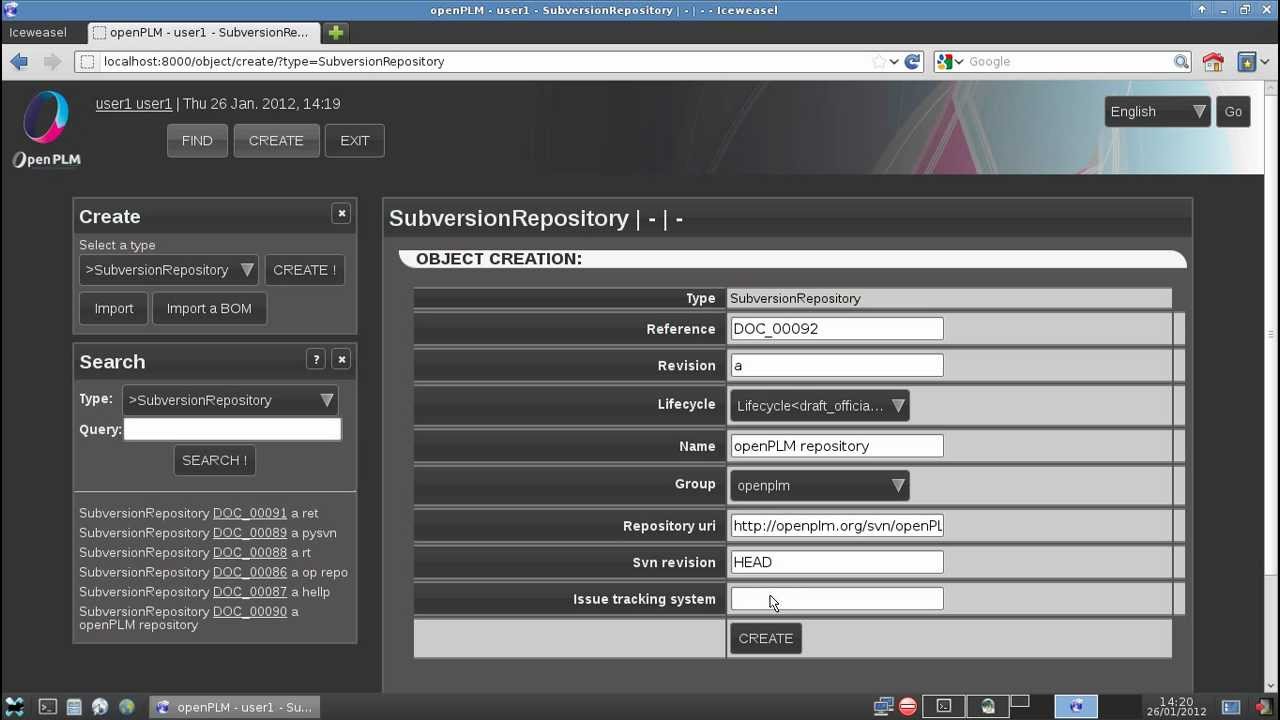Close the Create panel
This screenshot has height=720, width=1280.
[341, 213]
